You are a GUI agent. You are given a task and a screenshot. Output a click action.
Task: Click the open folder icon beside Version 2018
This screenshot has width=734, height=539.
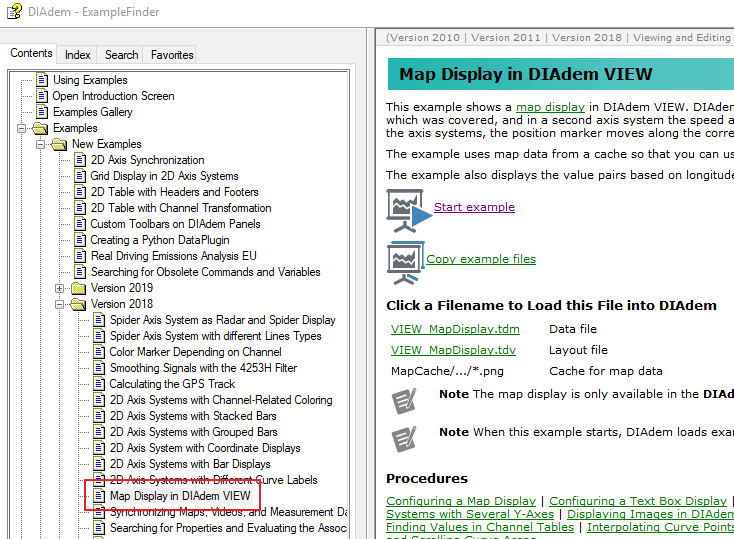coord(78,304)
